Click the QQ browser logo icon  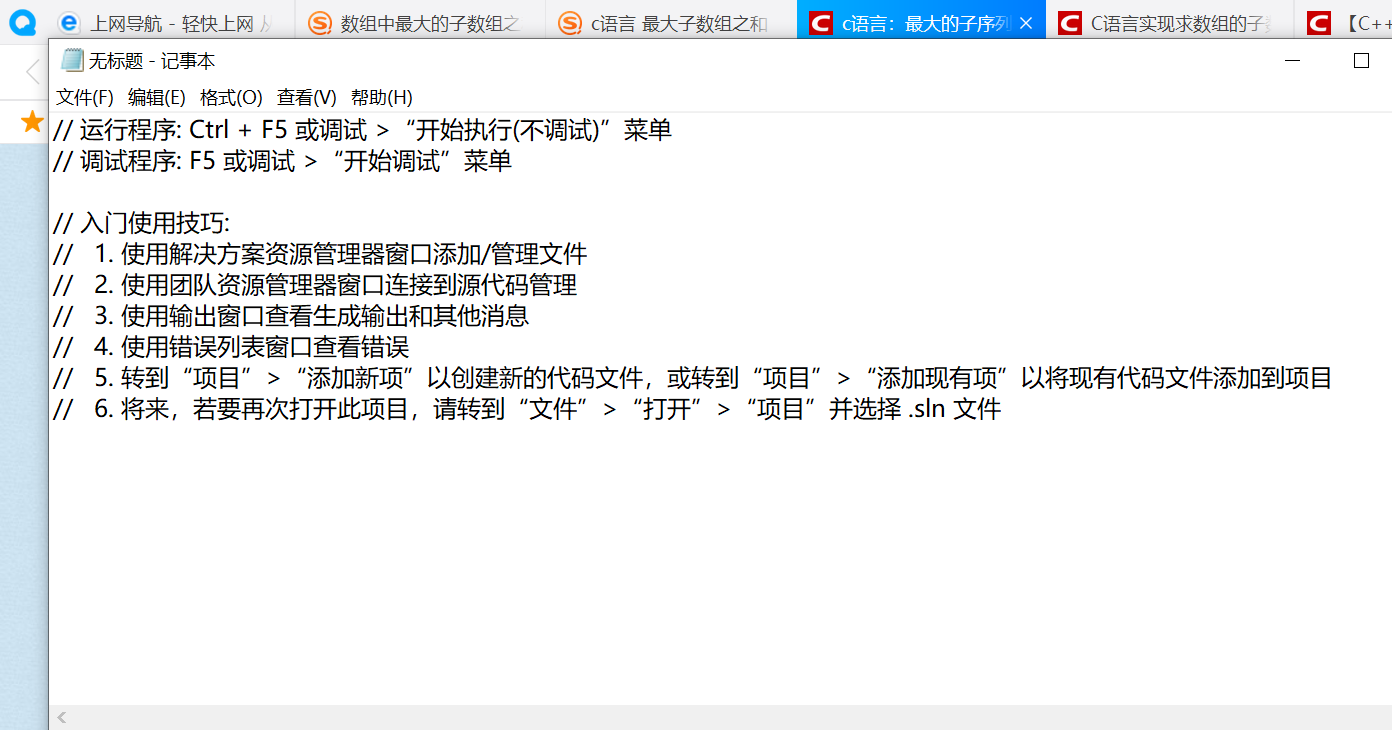22,22
